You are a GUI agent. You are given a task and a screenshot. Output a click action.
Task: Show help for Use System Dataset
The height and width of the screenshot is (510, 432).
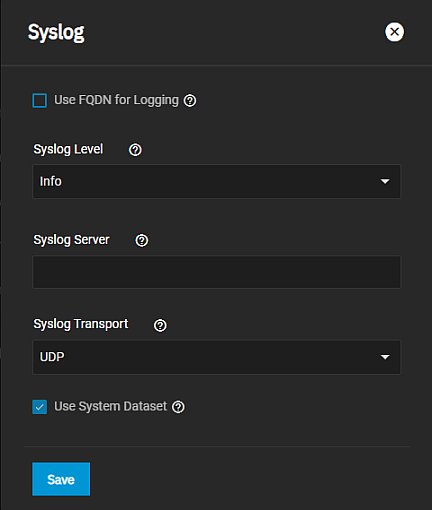[178, 407]
